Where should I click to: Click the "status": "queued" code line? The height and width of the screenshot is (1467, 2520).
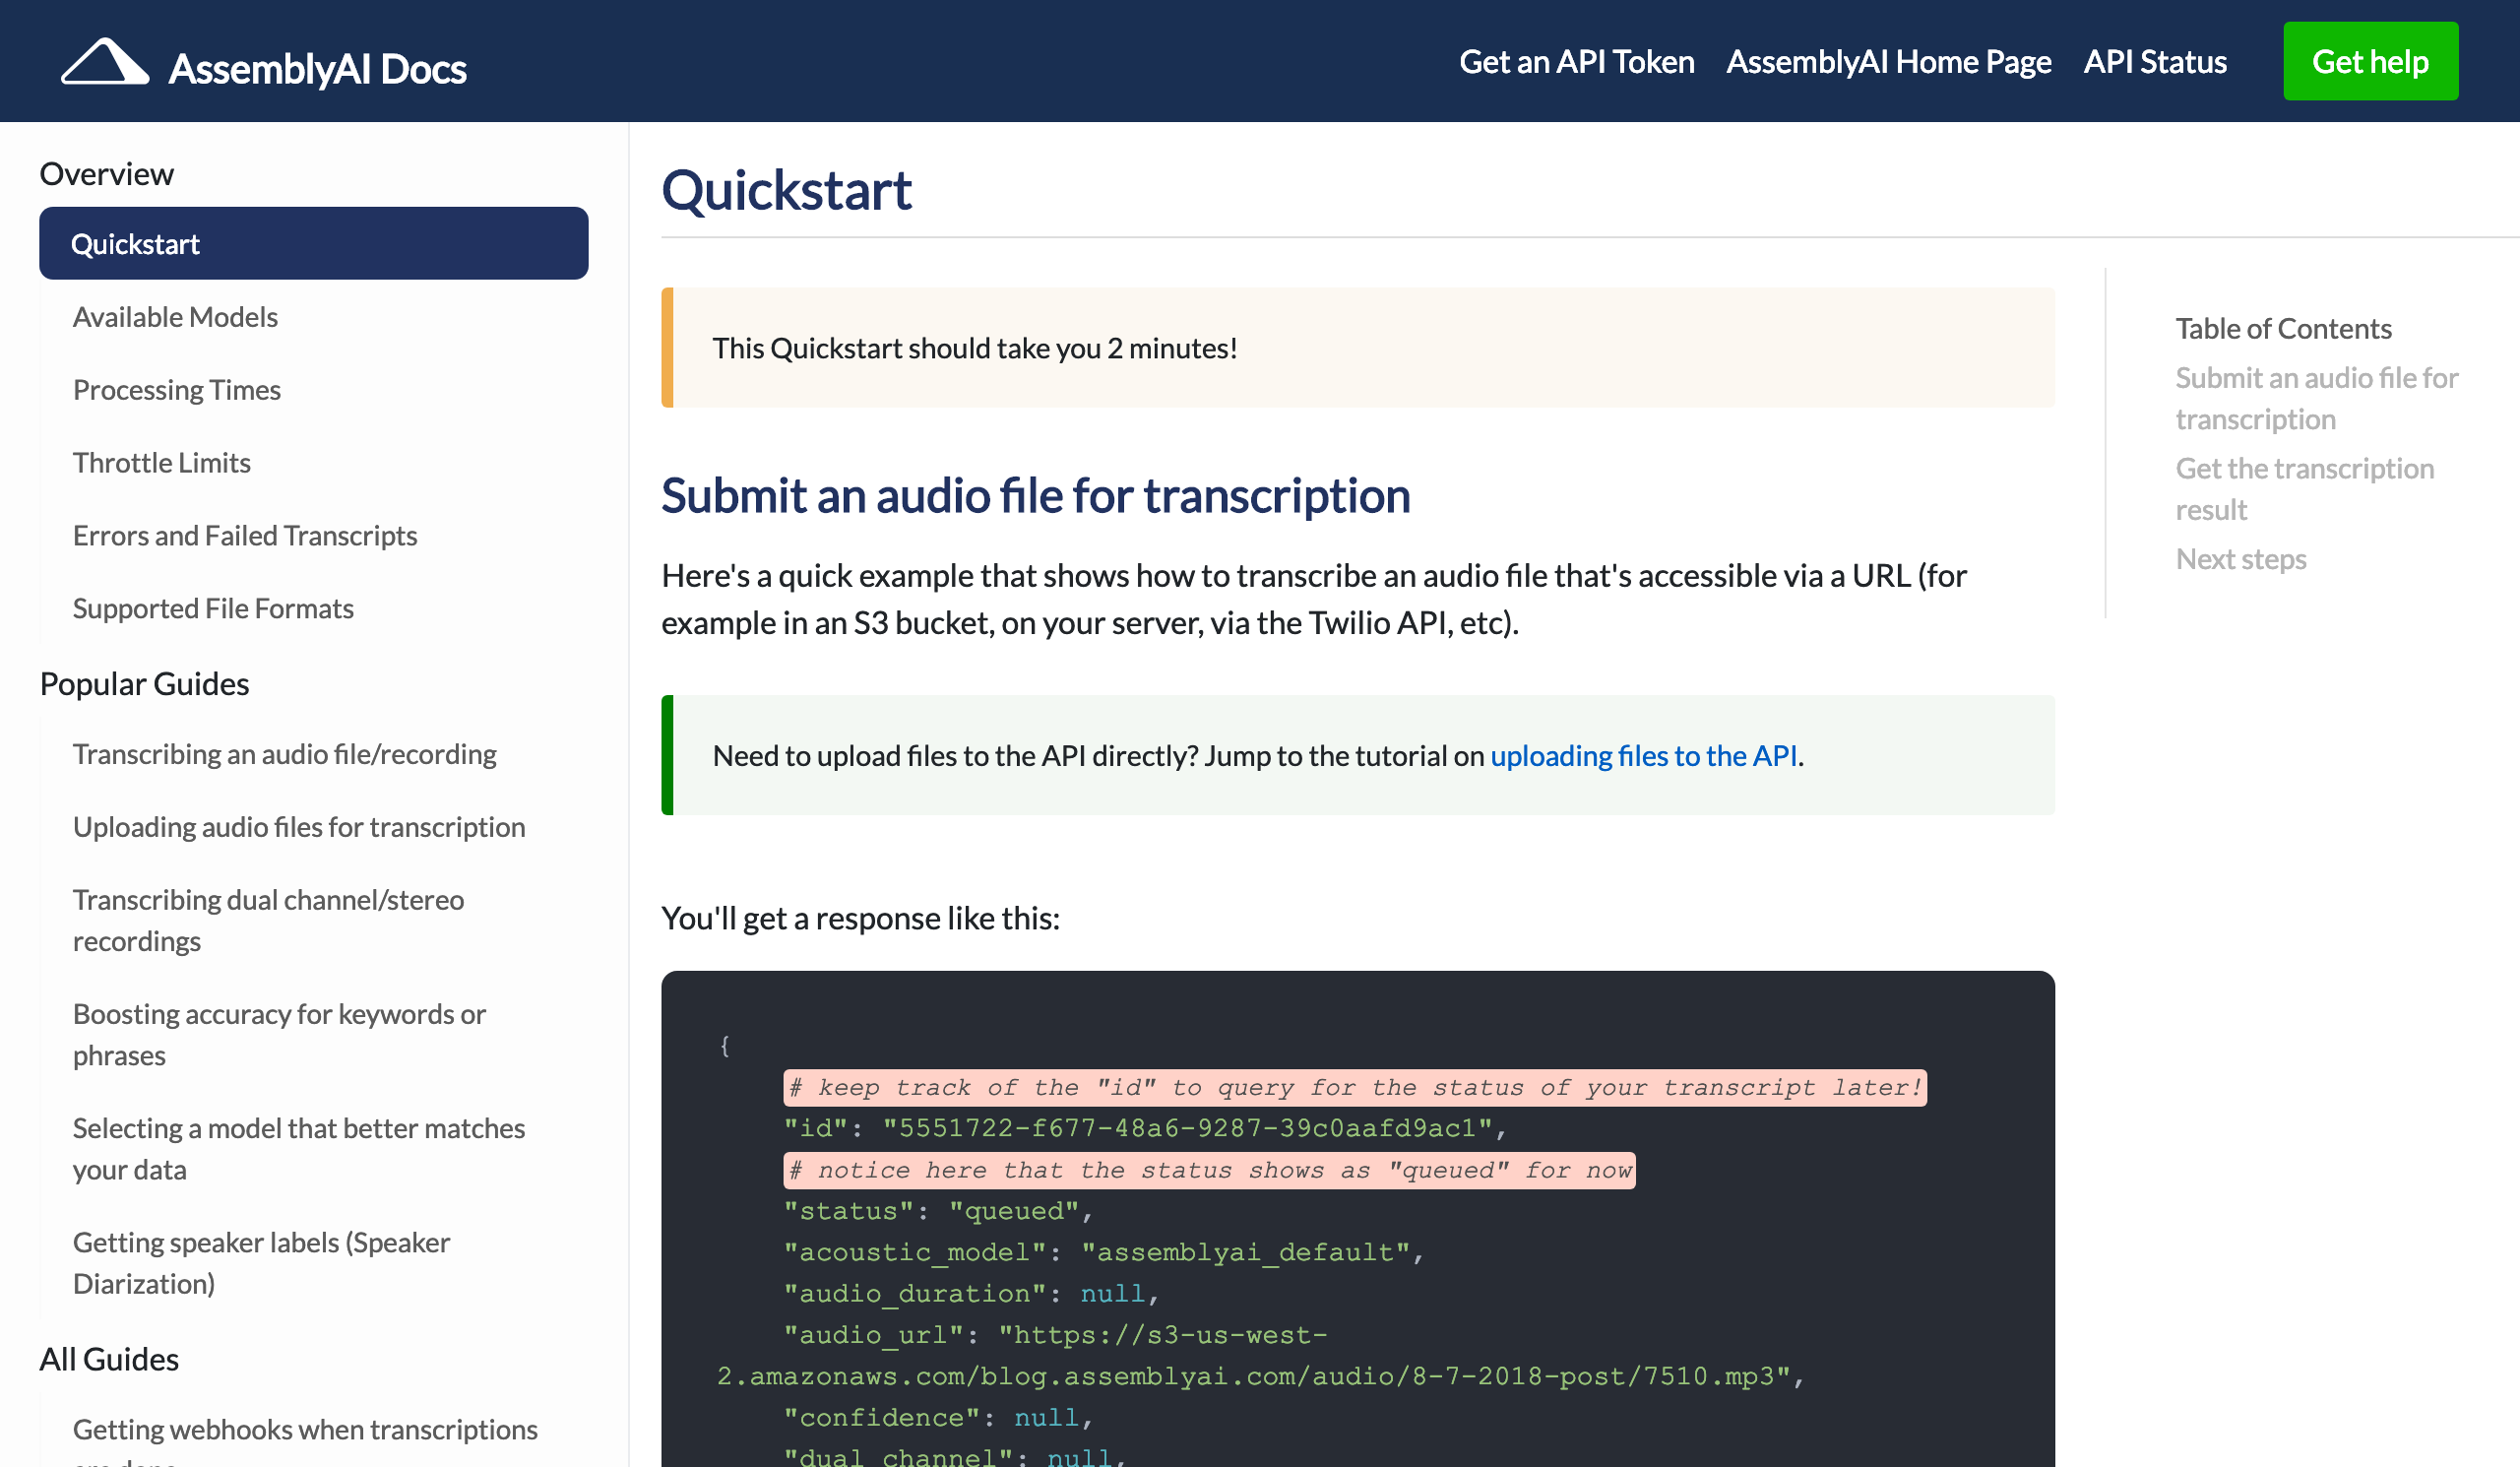pos(937,1211)
